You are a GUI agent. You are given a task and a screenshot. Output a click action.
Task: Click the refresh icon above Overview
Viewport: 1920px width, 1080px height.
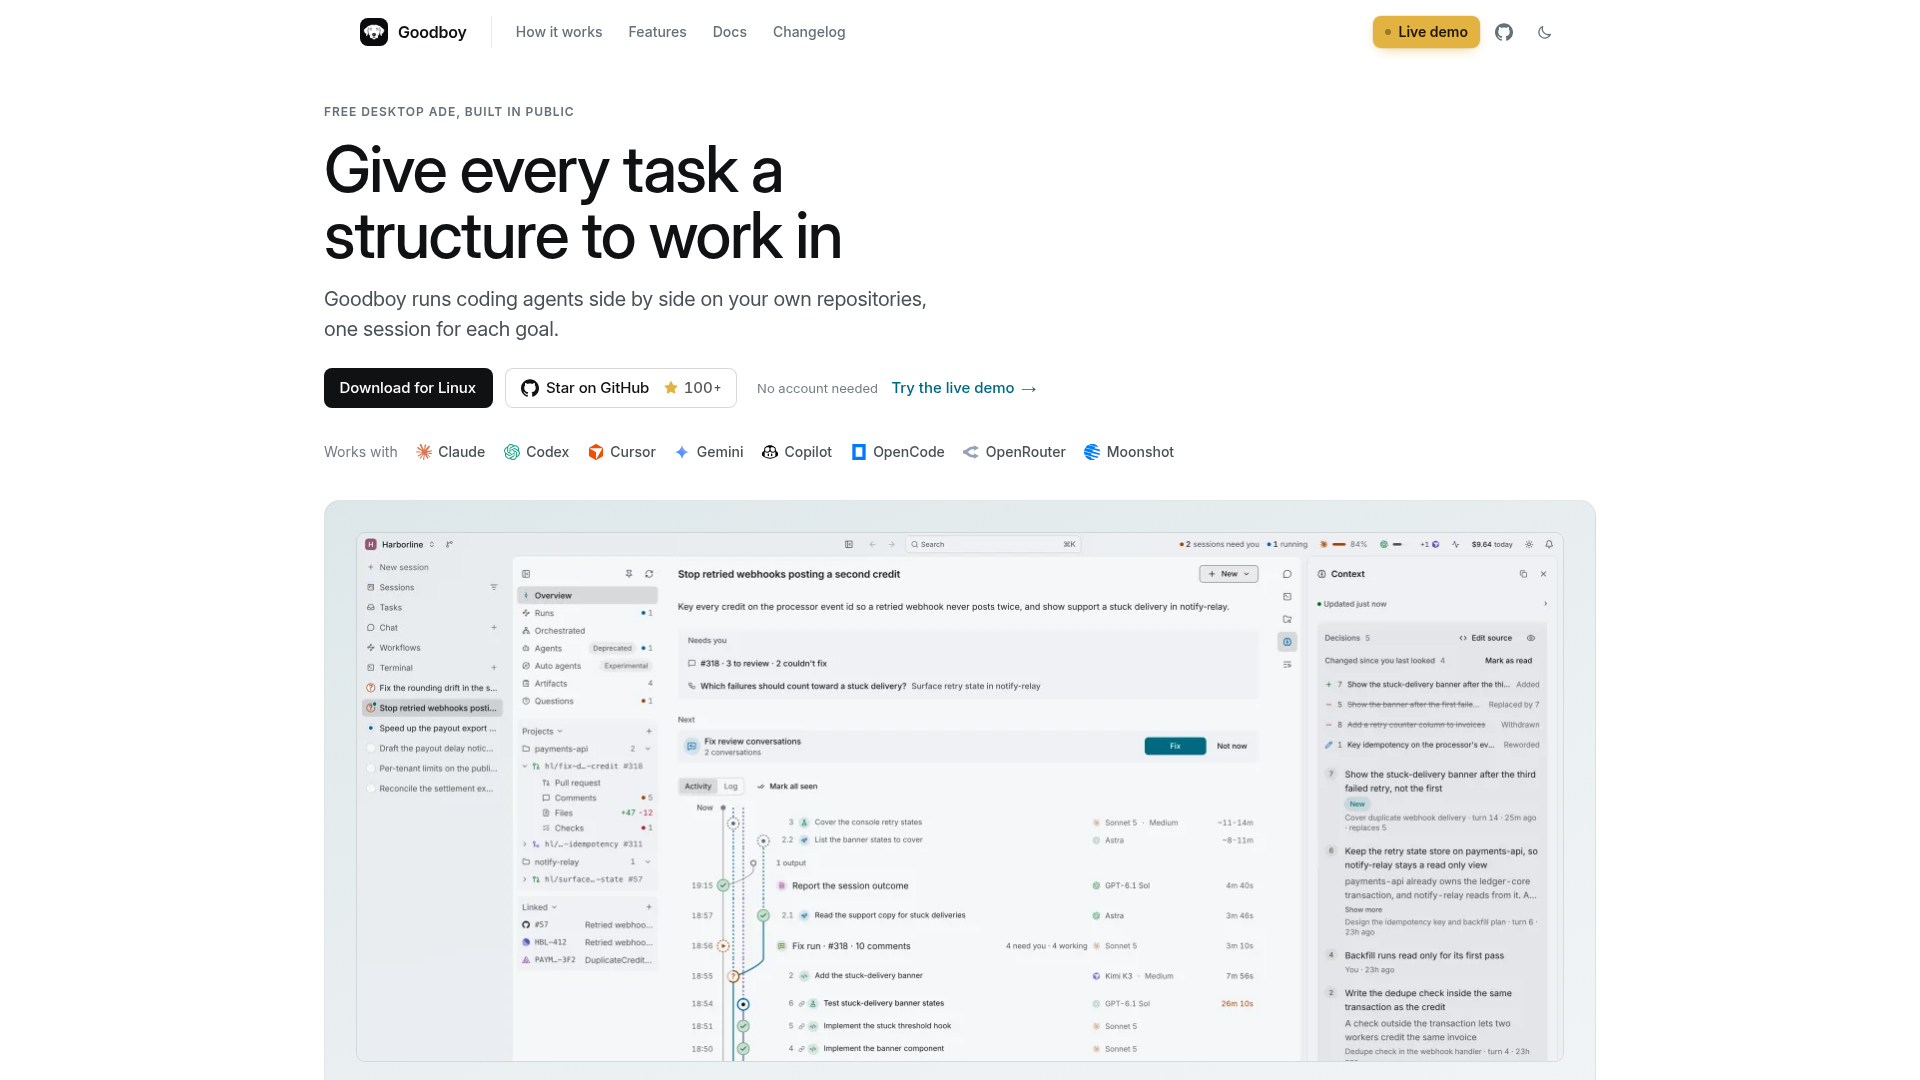click(649, 574)
